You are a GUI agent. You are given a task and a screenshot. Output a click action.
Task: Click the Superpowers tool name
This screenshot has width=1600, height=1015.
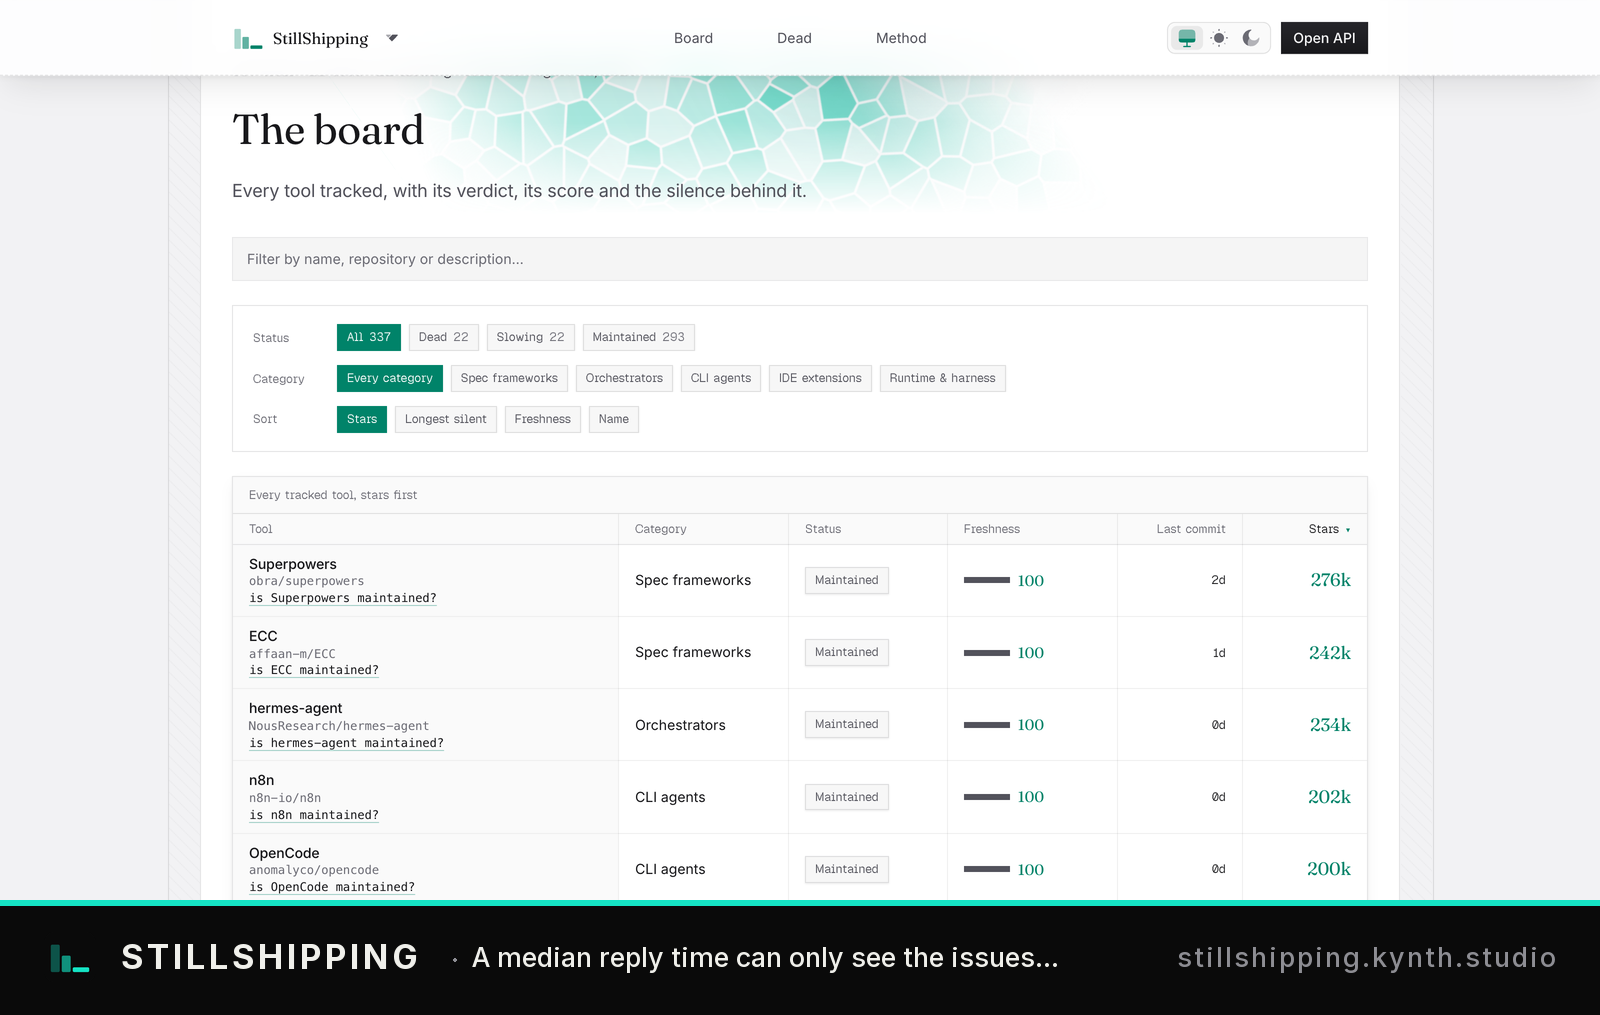(293, 564)
